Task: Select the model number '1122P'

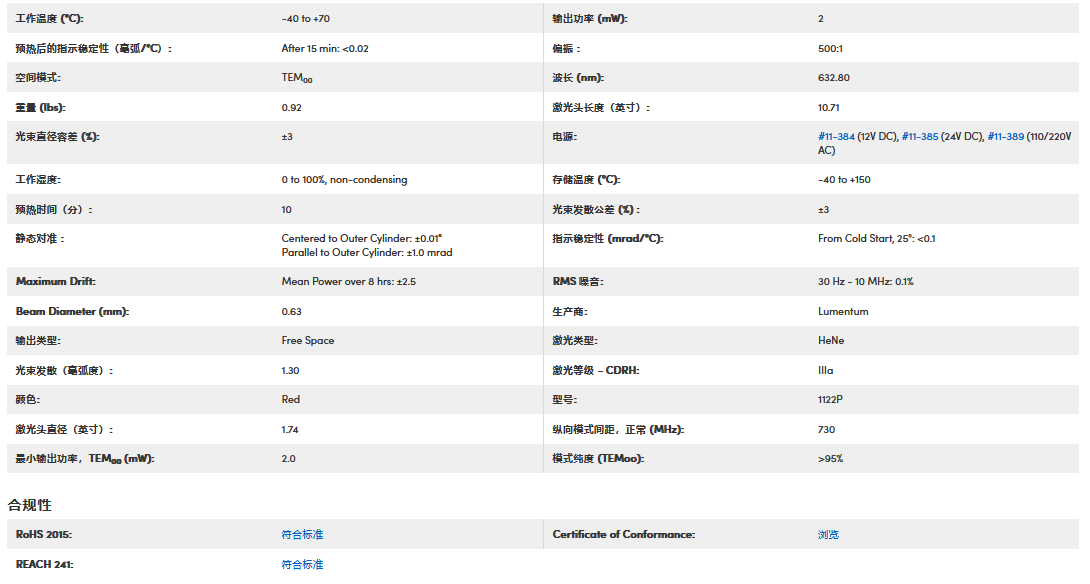Action: coord(831,400)
